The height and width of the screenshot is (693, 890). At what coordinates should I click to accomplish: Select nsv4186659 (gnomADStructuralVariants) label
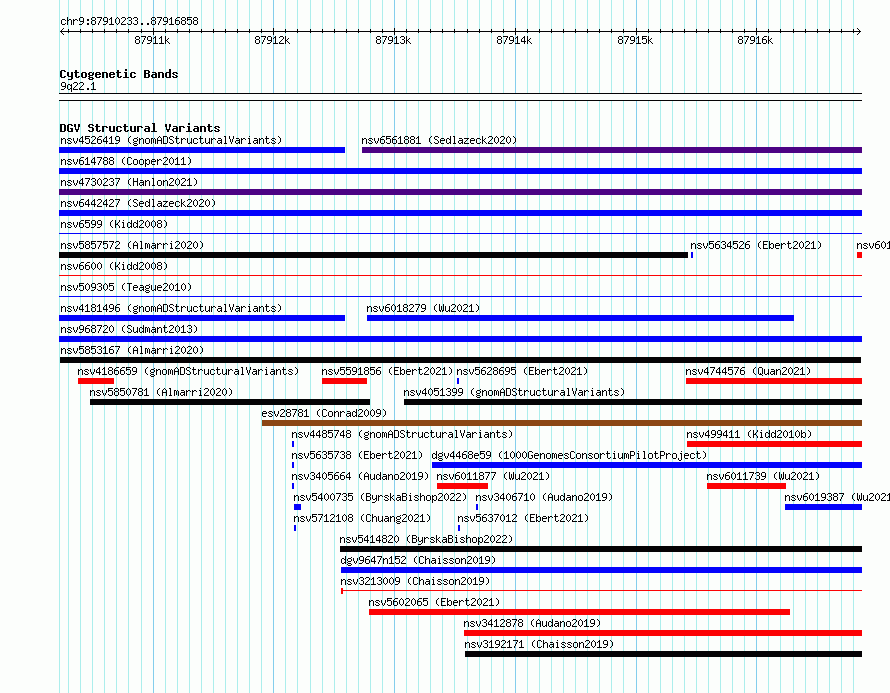pos(188,371)
